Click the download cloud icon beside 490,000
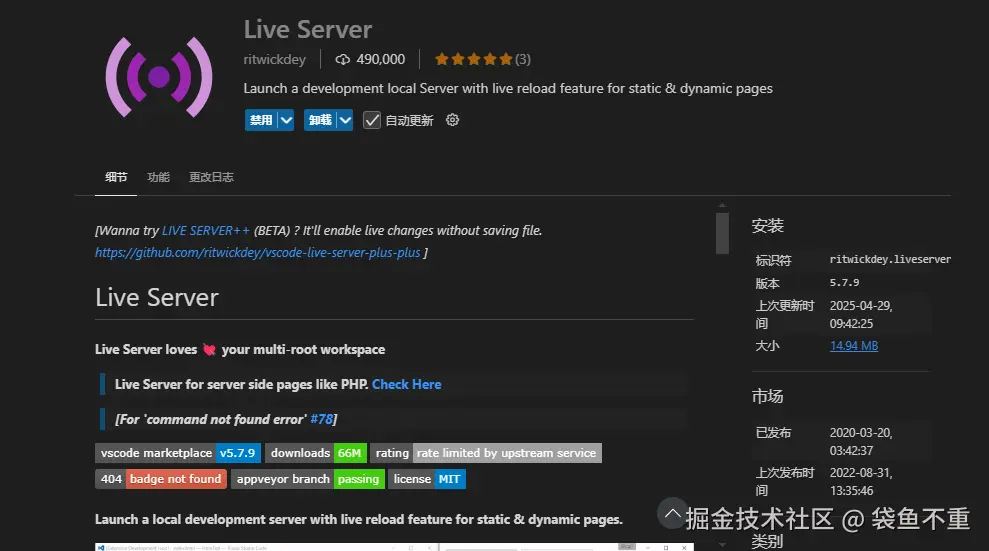This screenshot has height=551, width=989. [342, 59]
